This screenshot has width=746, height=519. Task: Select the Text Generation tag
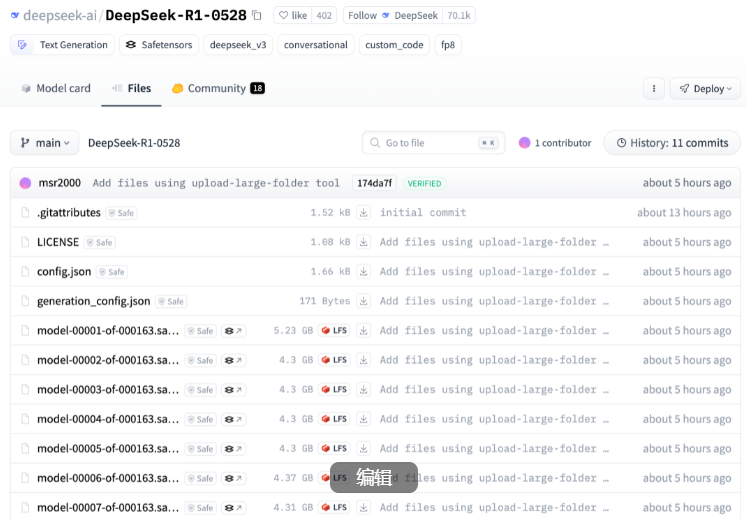pyautogui.click(x=62, y=45)
